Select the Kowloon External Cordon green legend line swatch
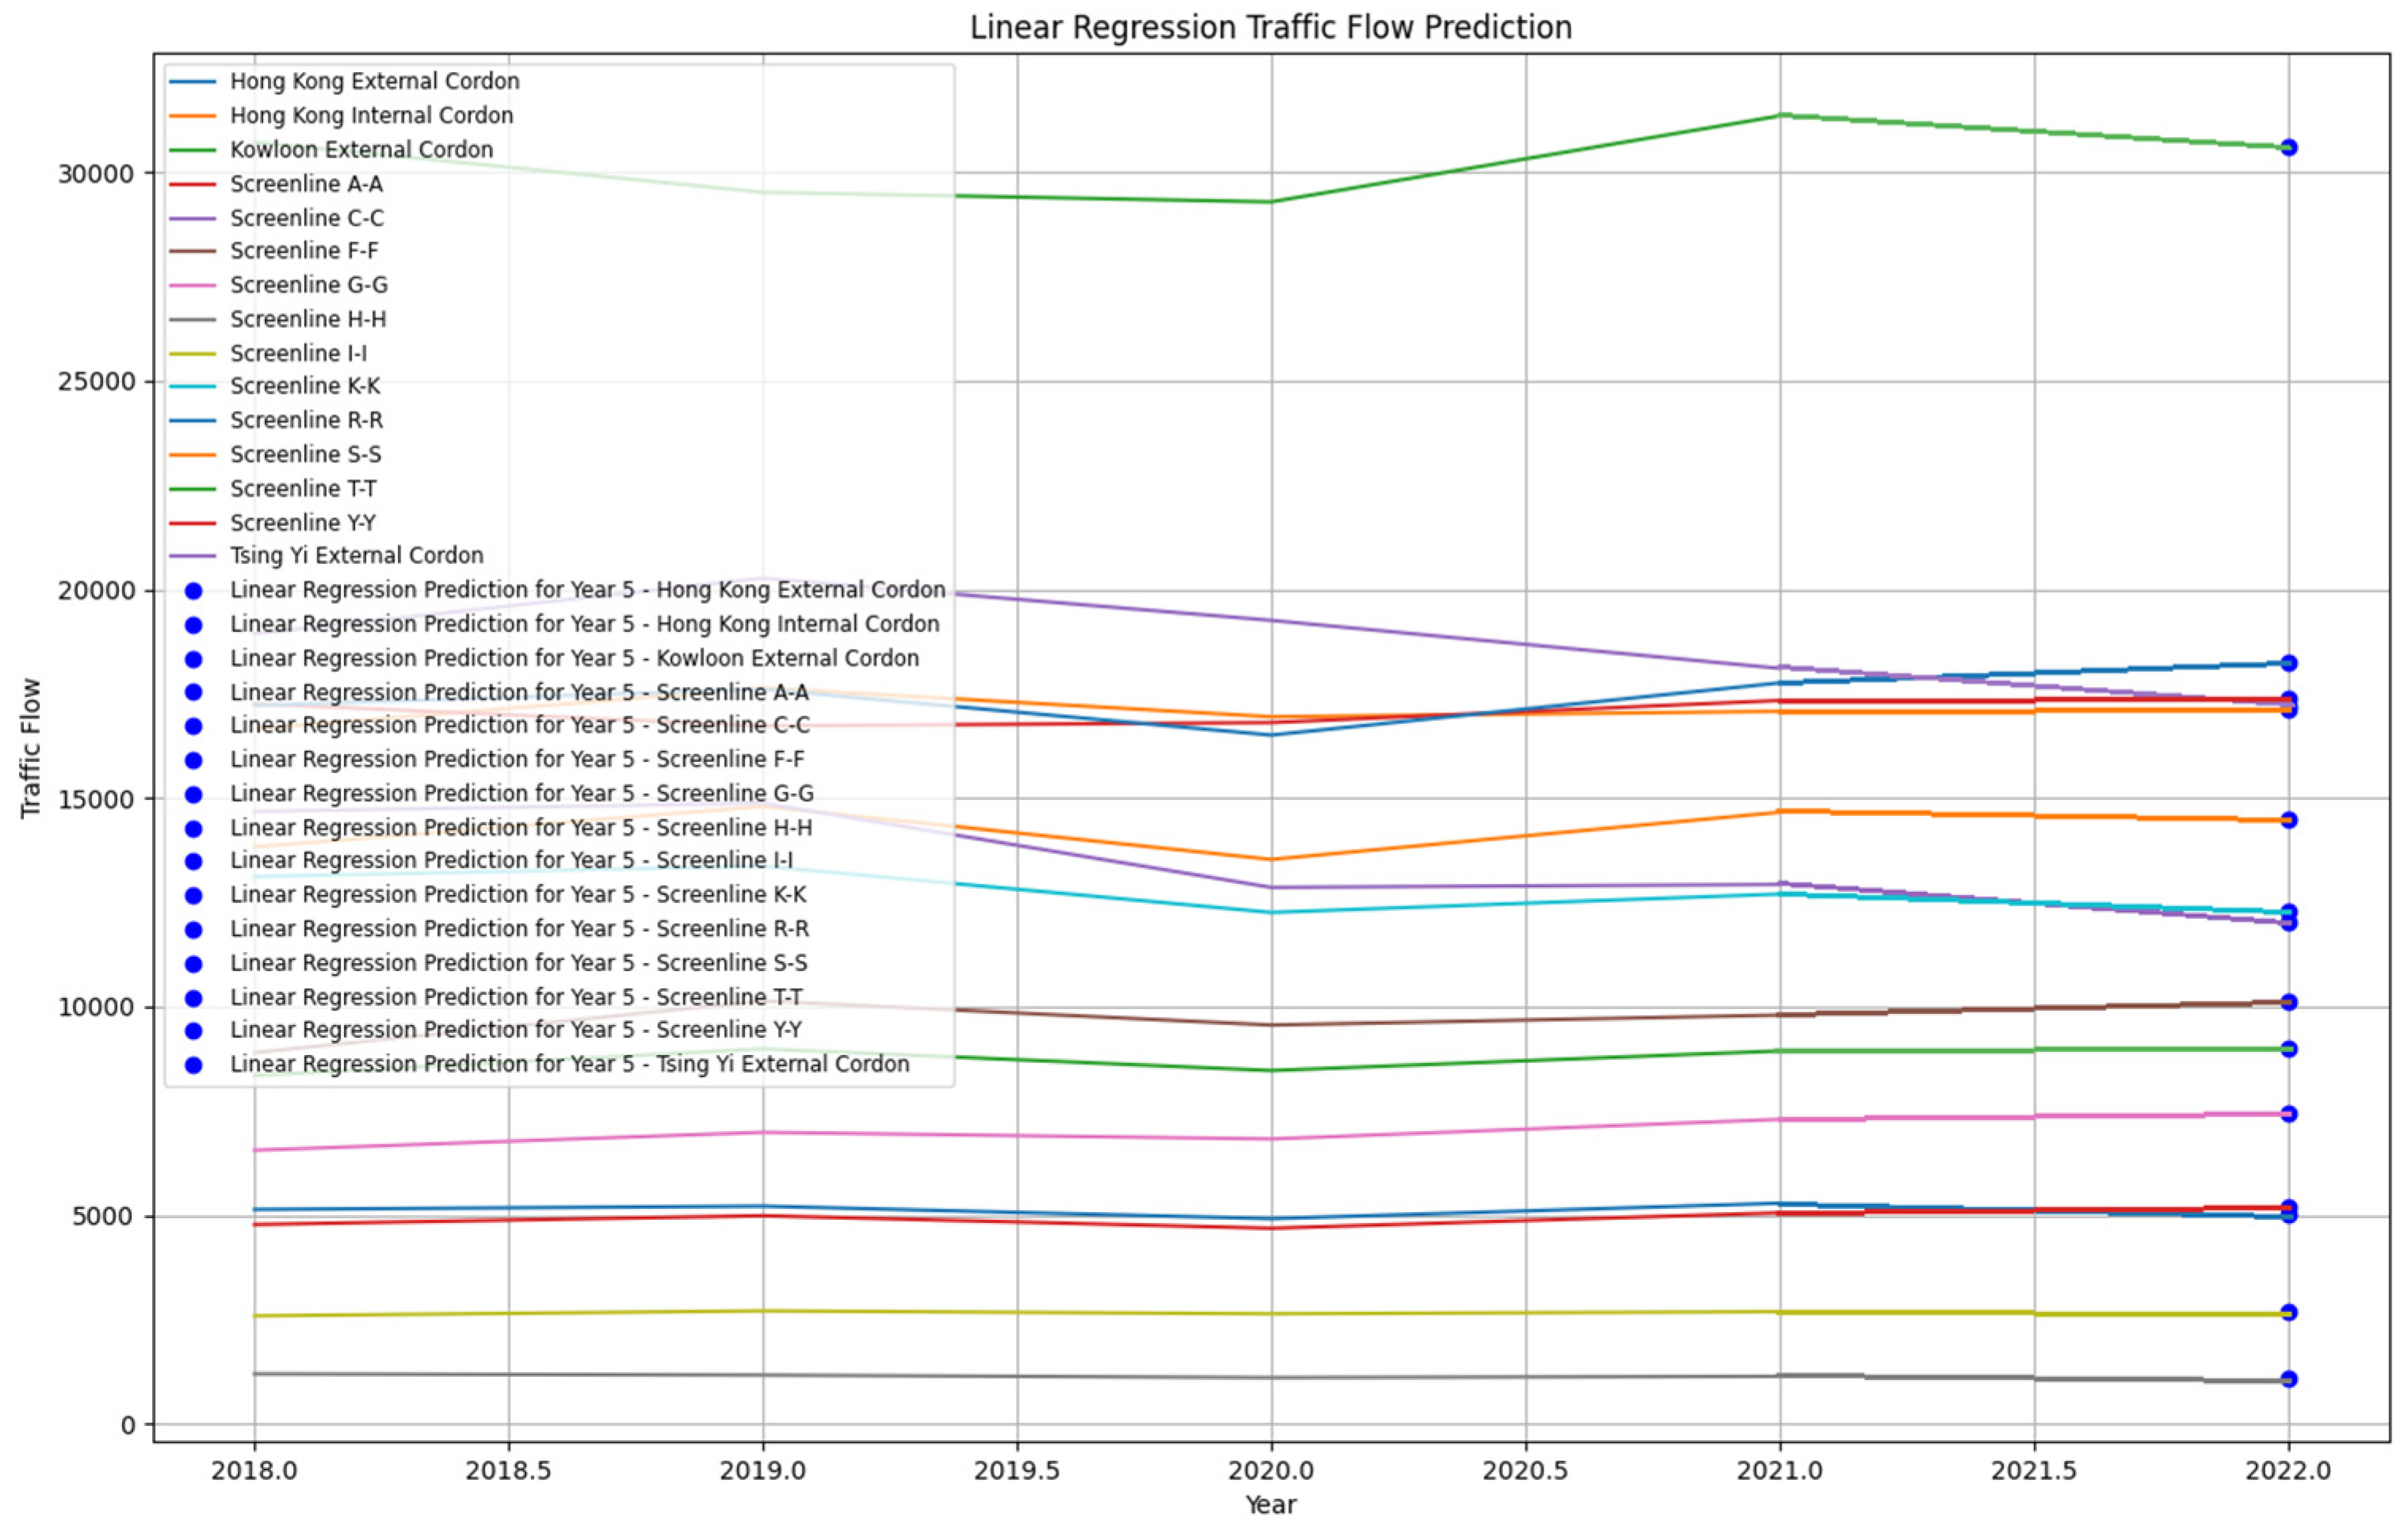 (193, 150)
